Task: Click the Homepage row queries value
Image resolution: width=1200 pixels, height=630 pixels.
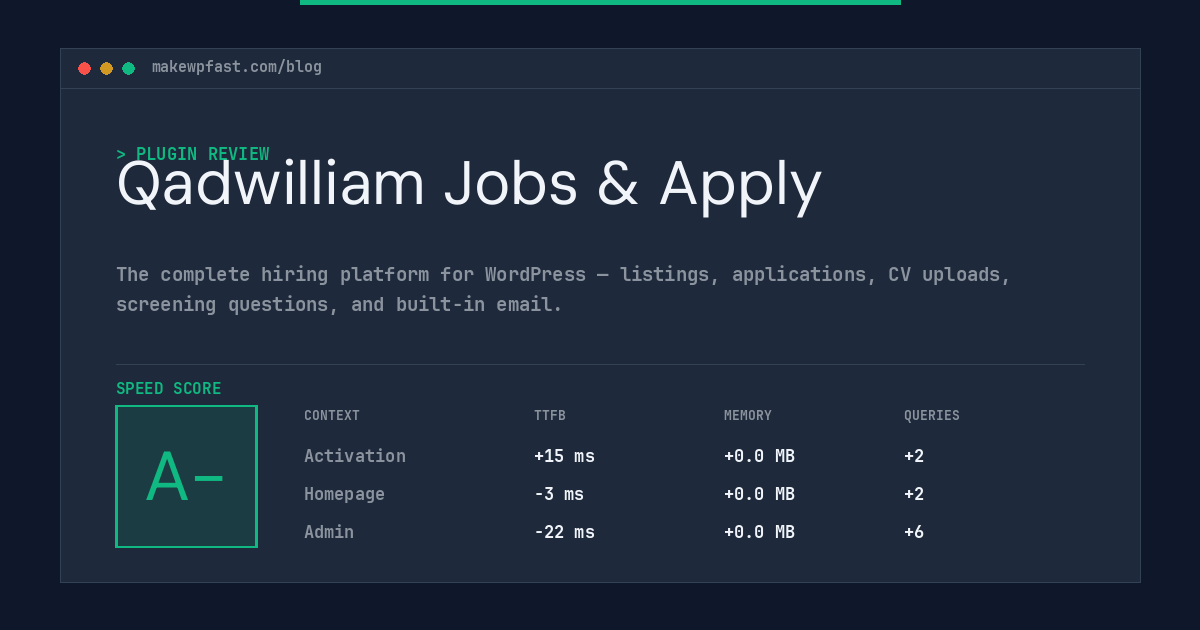Action: point(914,494)
